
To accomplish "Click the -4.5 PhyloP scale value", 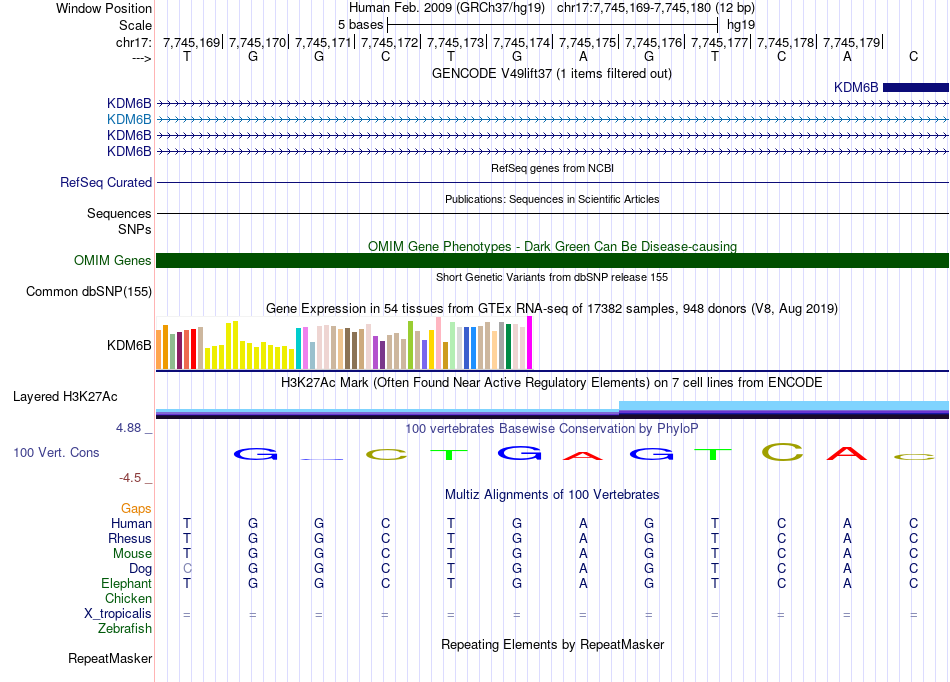I will (x=130, y=478).
